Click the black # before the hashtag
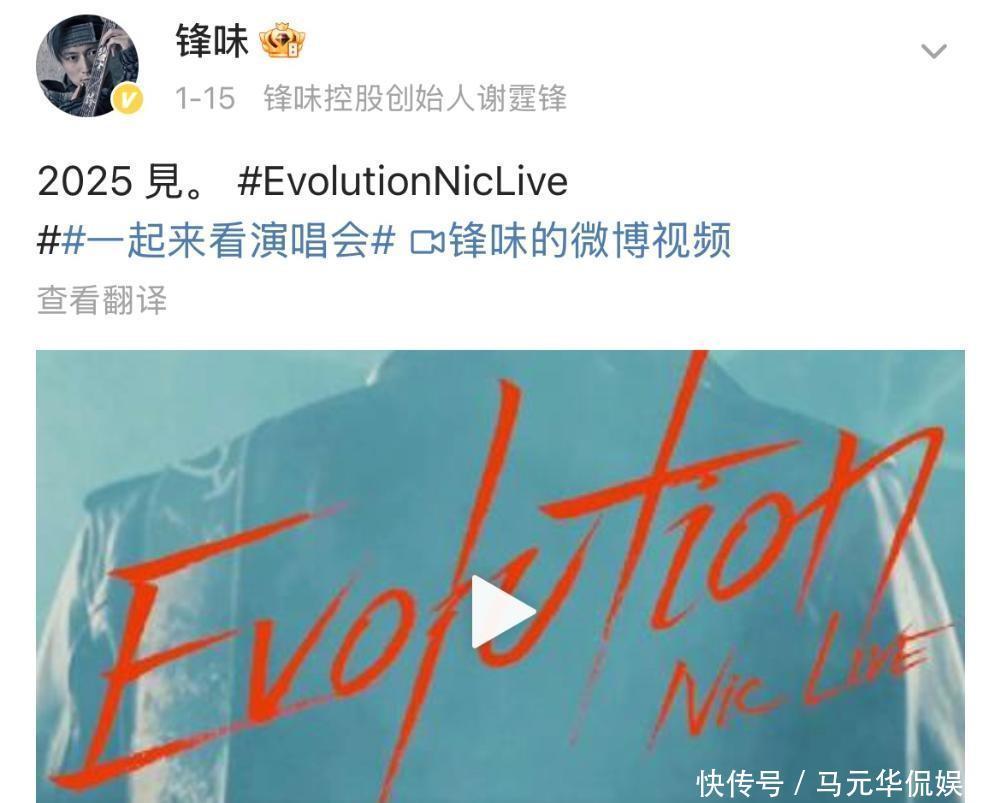Image resolution: width=1000 pixels, height=803 pixels. [48, 242]
